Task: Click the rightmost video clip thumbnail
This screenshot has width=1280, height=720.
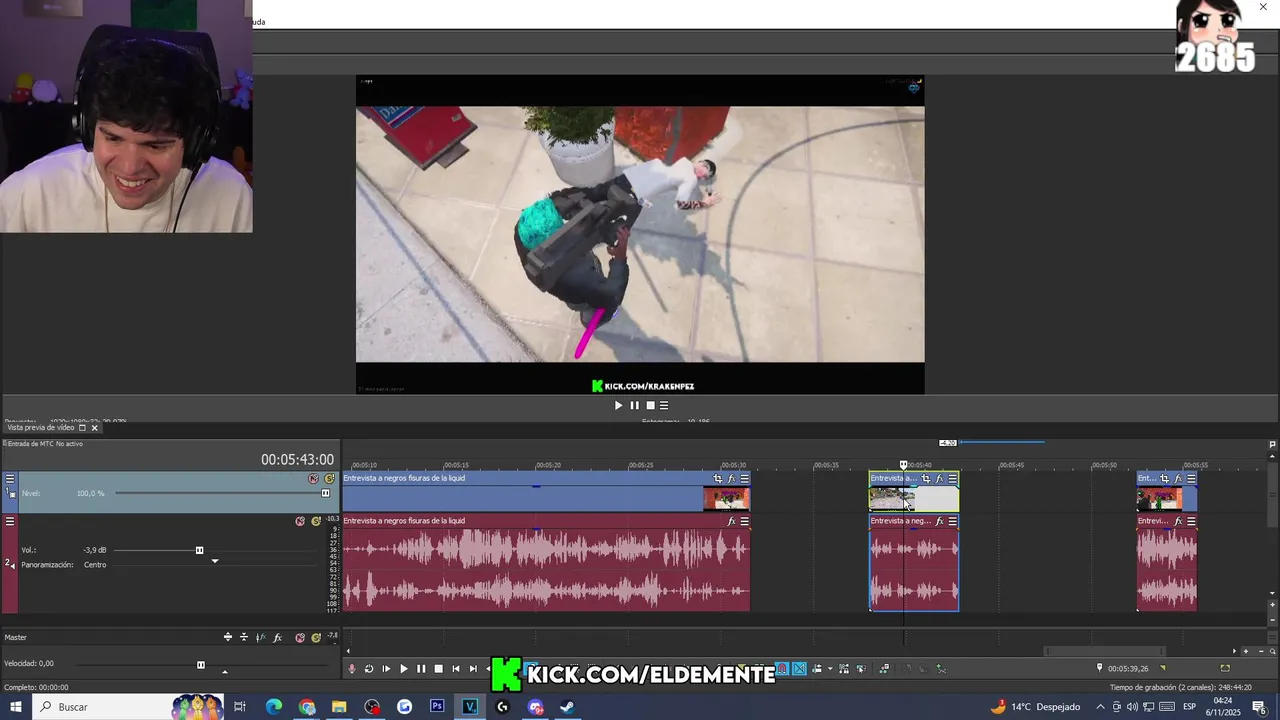Action: tap(1160, 498)
